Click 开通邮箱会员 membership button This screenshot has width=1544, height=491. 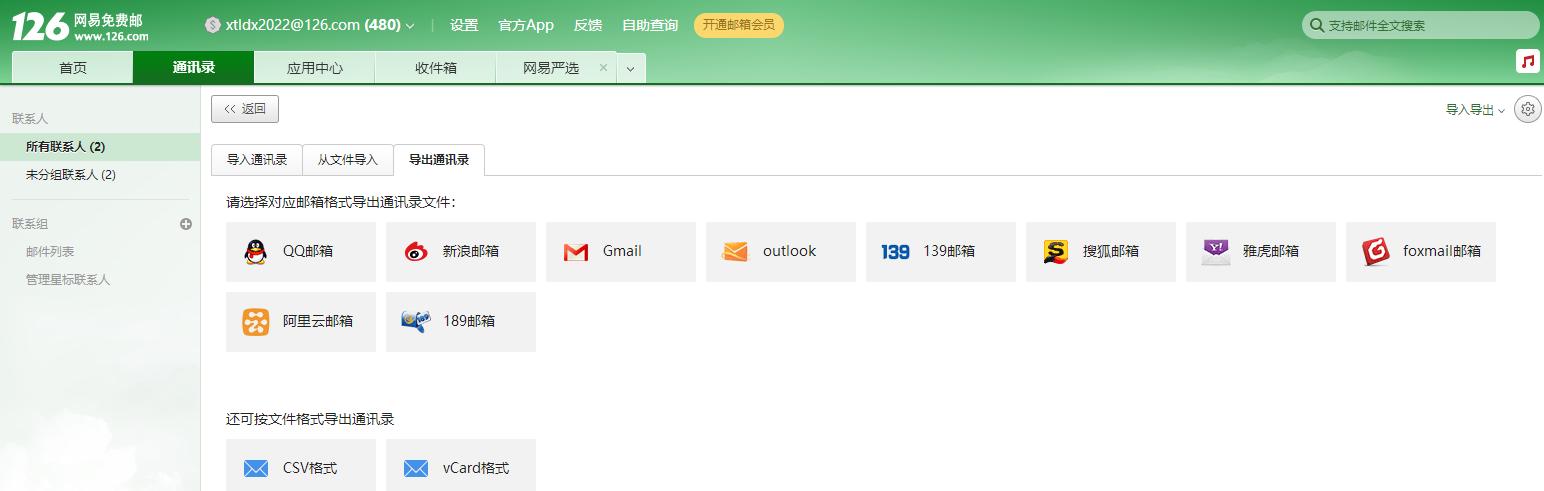click(x=738, y=25)
